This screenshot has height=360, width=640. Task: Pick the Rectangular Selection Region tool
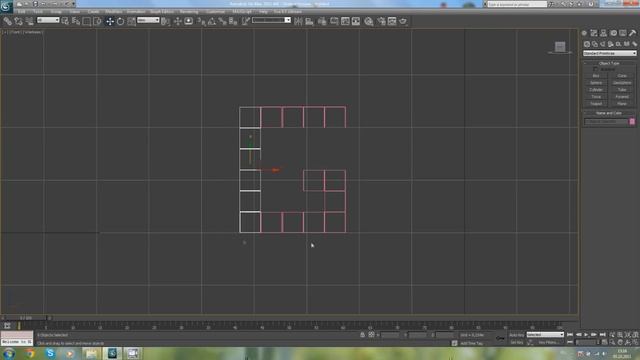[x=87, y=21]
